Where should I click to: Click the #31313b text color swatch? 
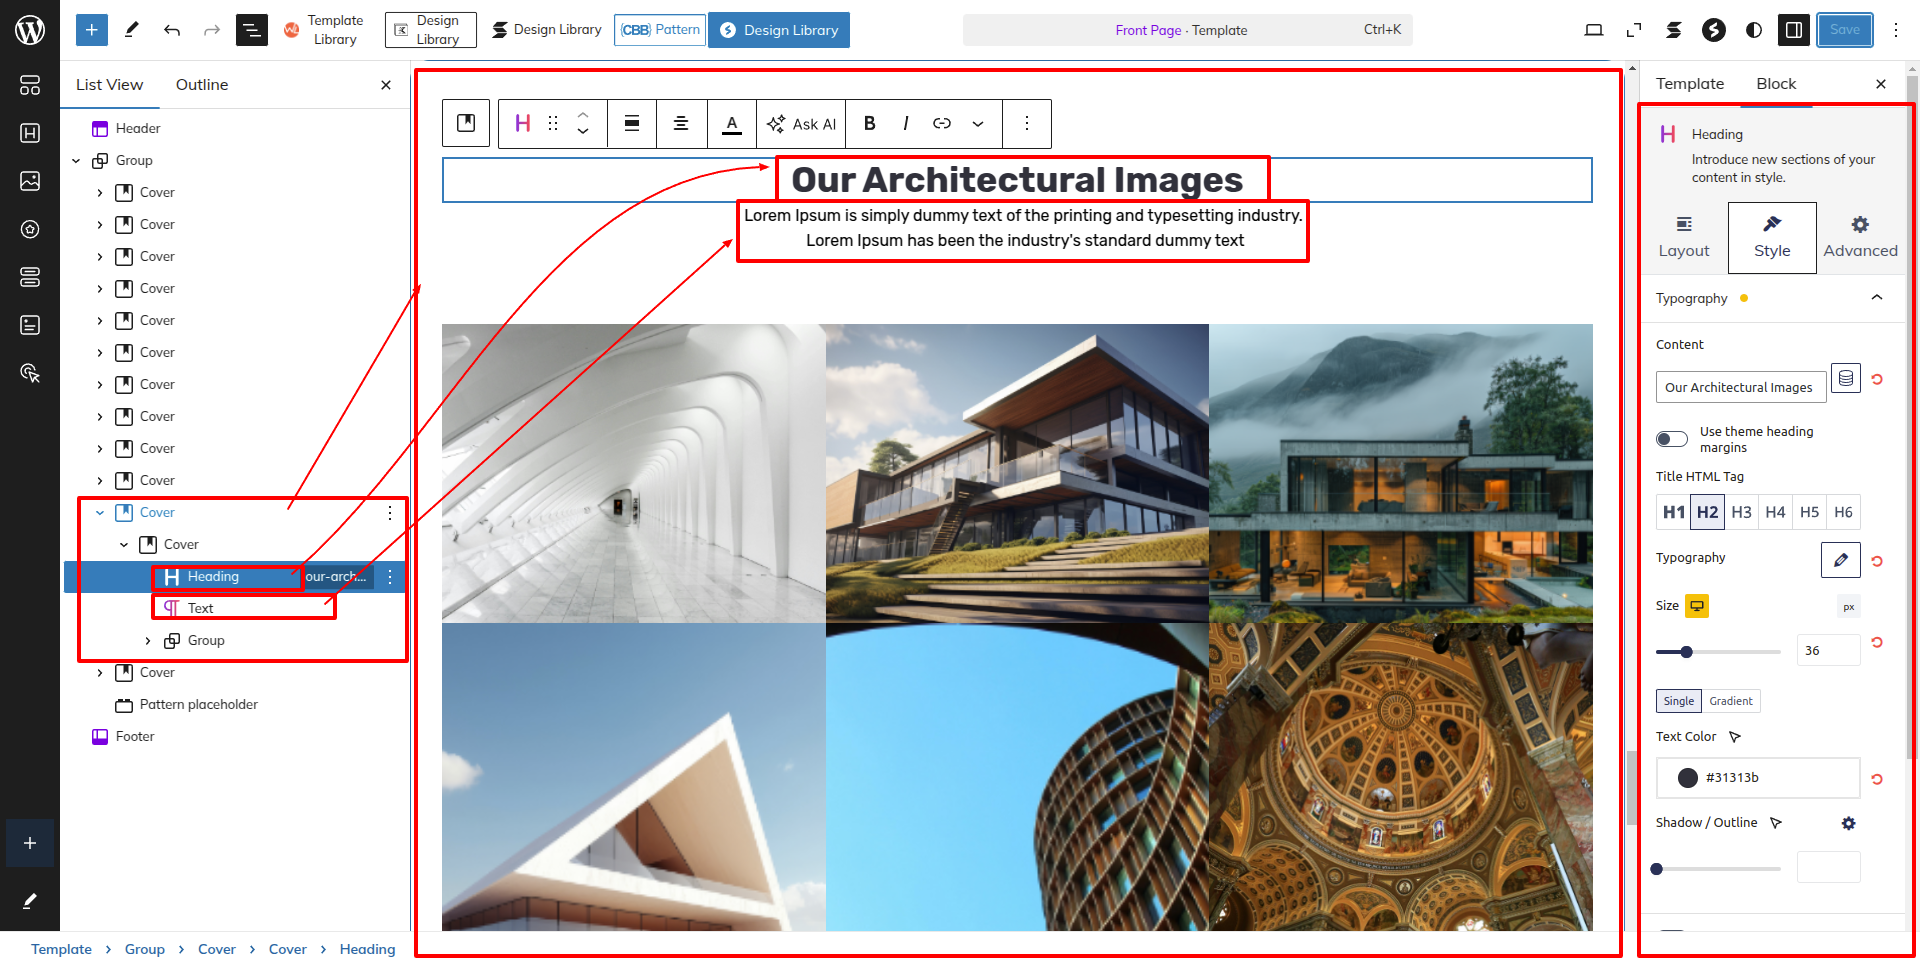click(x=1687, y=778)
